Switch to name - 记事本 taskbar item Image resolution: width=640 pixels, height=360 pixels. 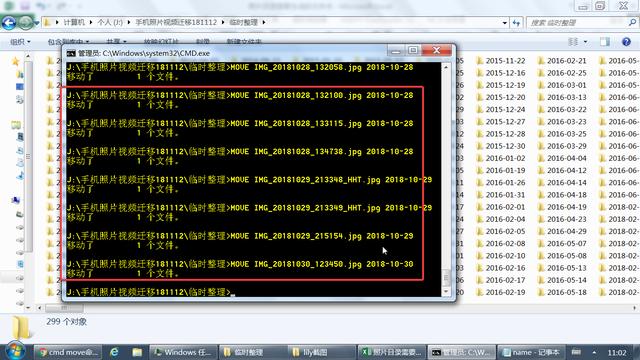(x=531, y=352)
